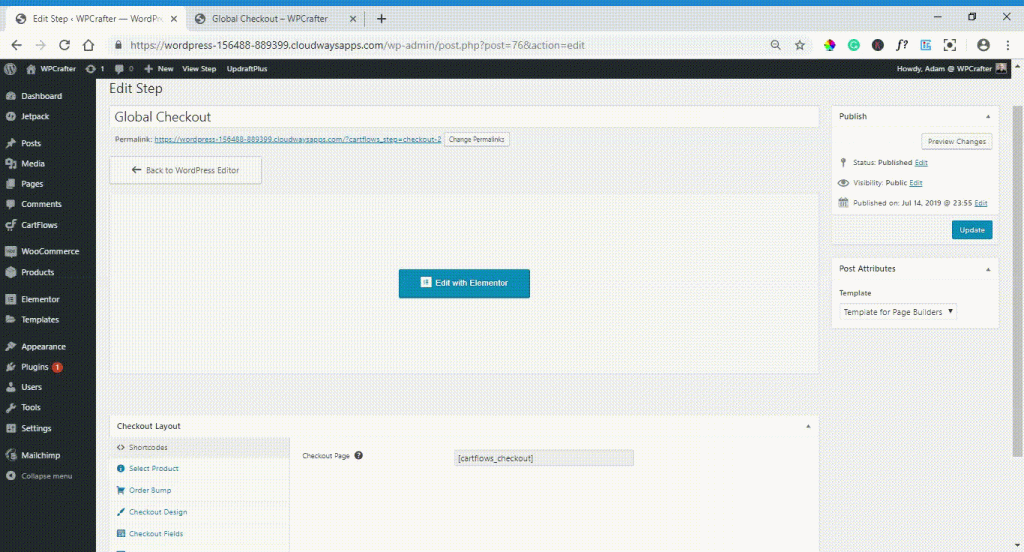Click Preview Changes button
The width and height of the screenshot is (1024, 552).
(x=957, y=141)
